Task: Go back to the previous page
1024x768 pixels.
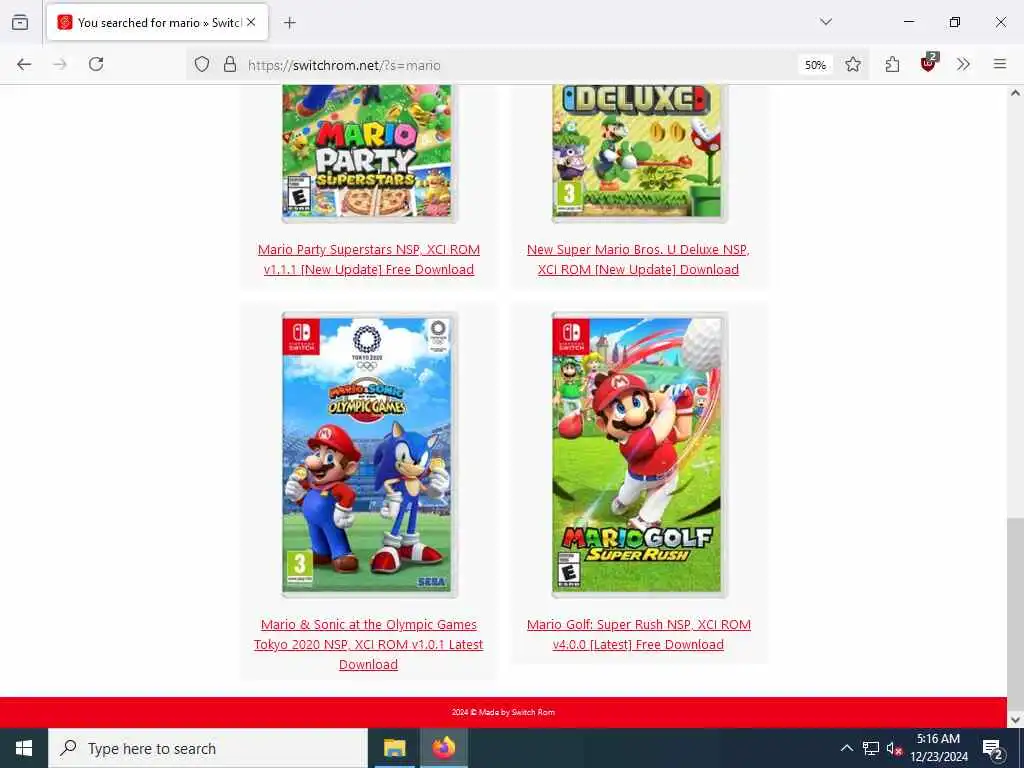Action: 24,64
